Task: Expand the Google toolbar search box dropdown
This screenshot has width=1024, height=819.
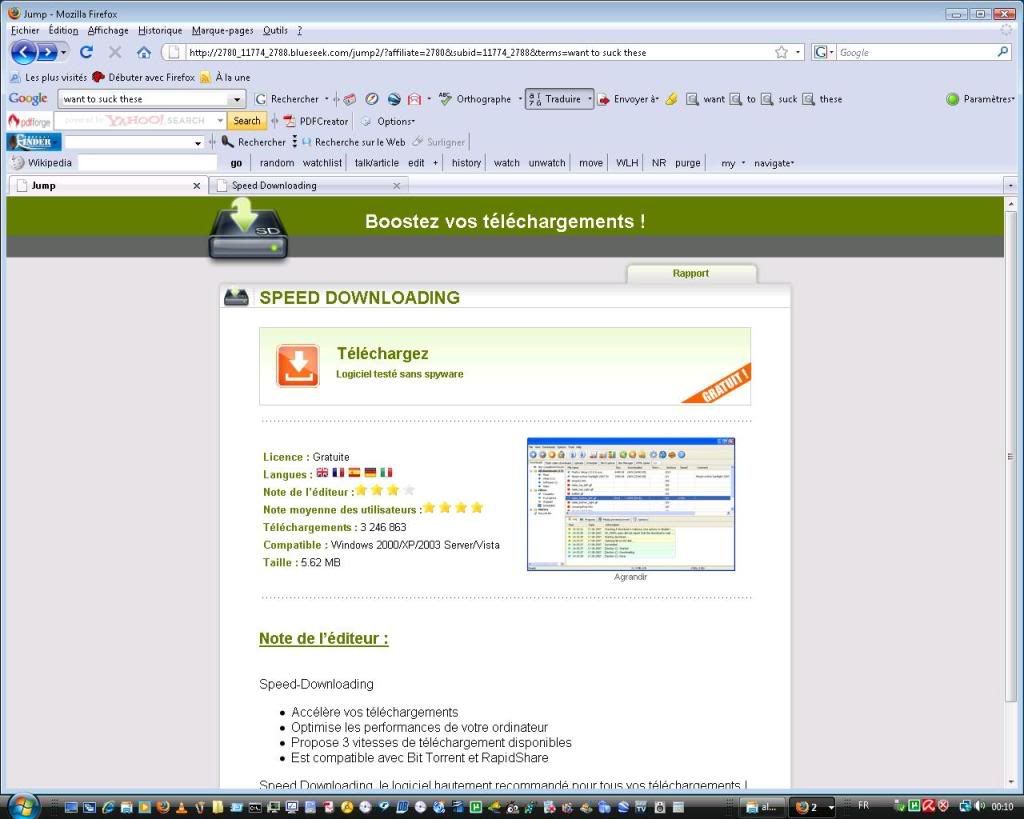Action: point(236,99)
